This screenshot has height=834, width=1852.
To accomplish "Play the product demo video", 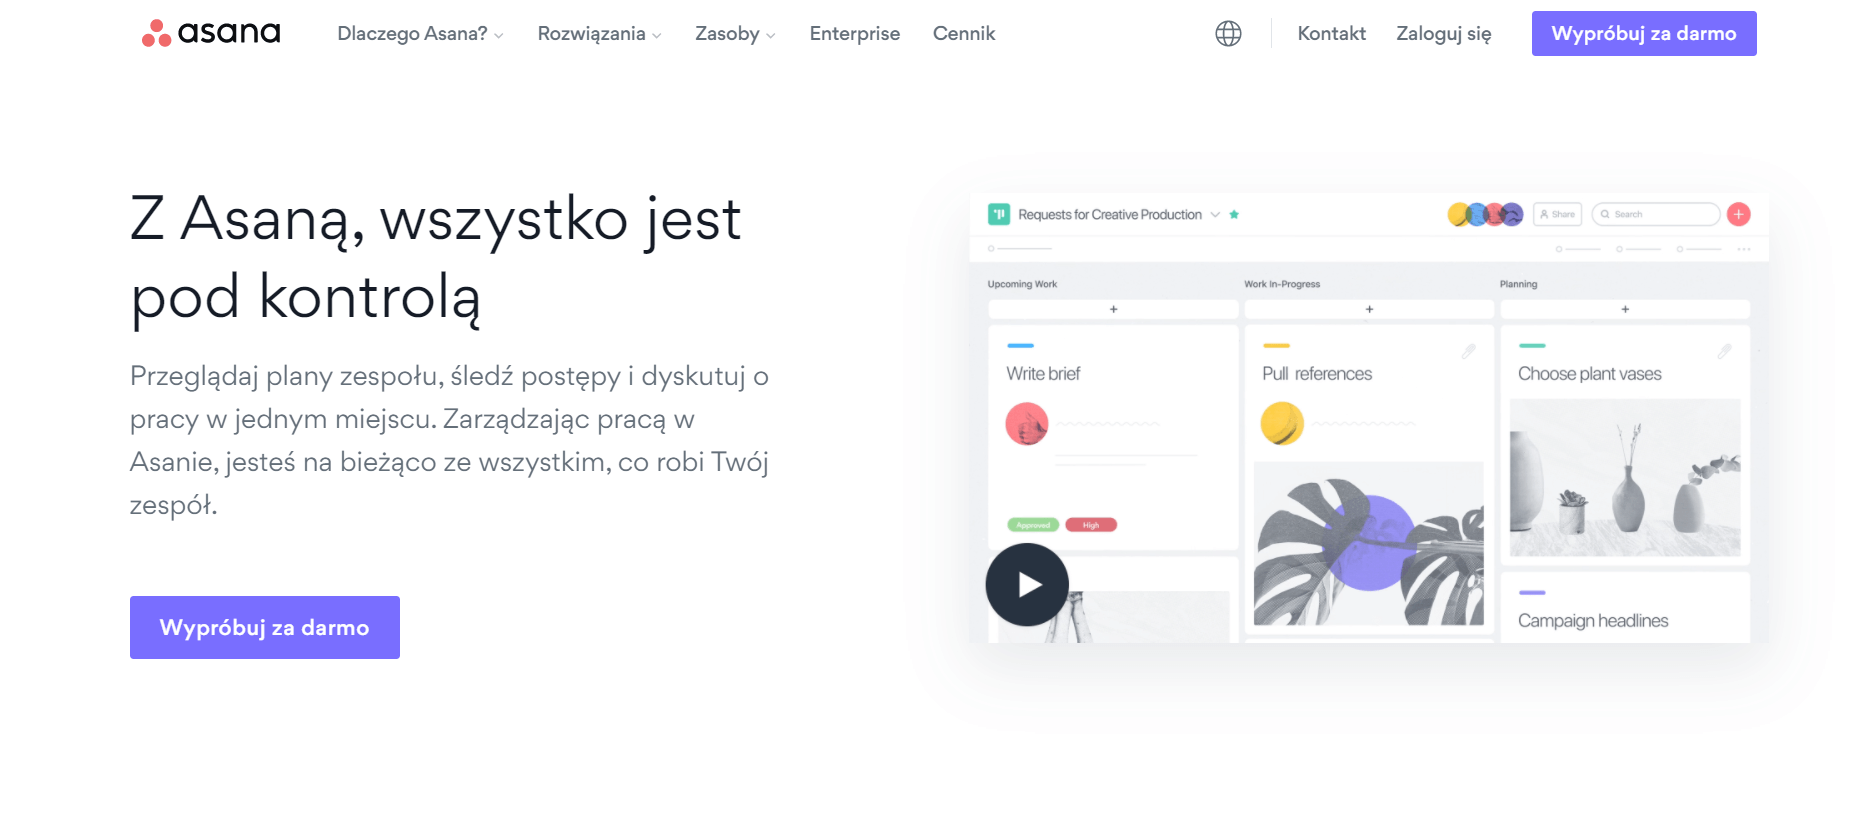I will pos(1027,584).
